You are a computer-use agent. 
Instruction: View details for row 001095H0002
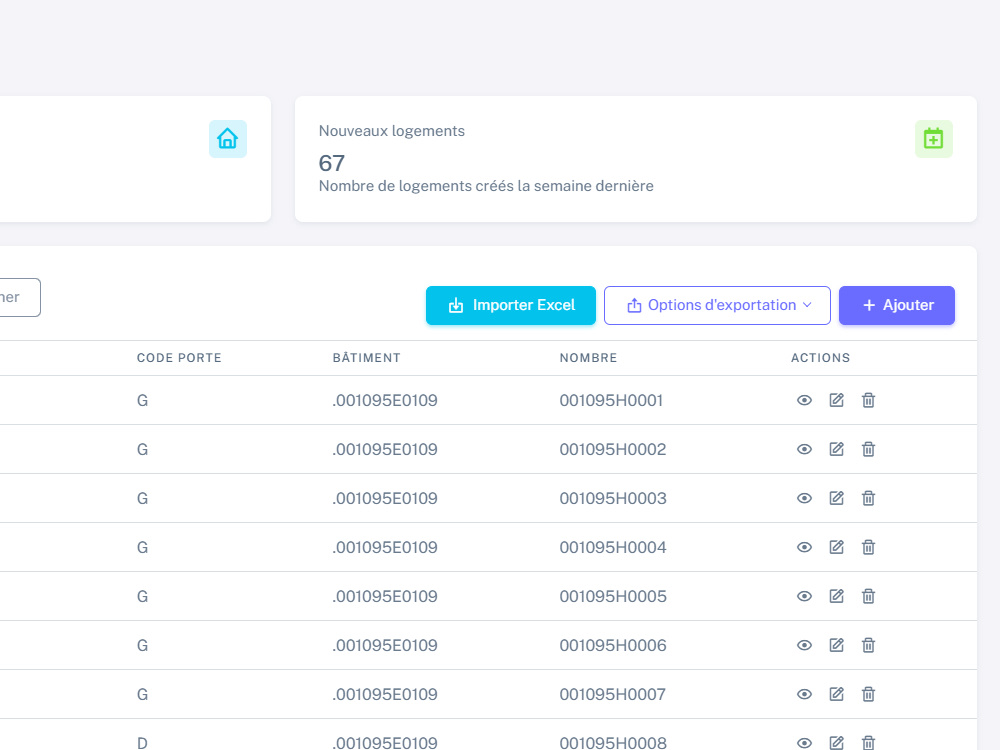coord(804,450)
